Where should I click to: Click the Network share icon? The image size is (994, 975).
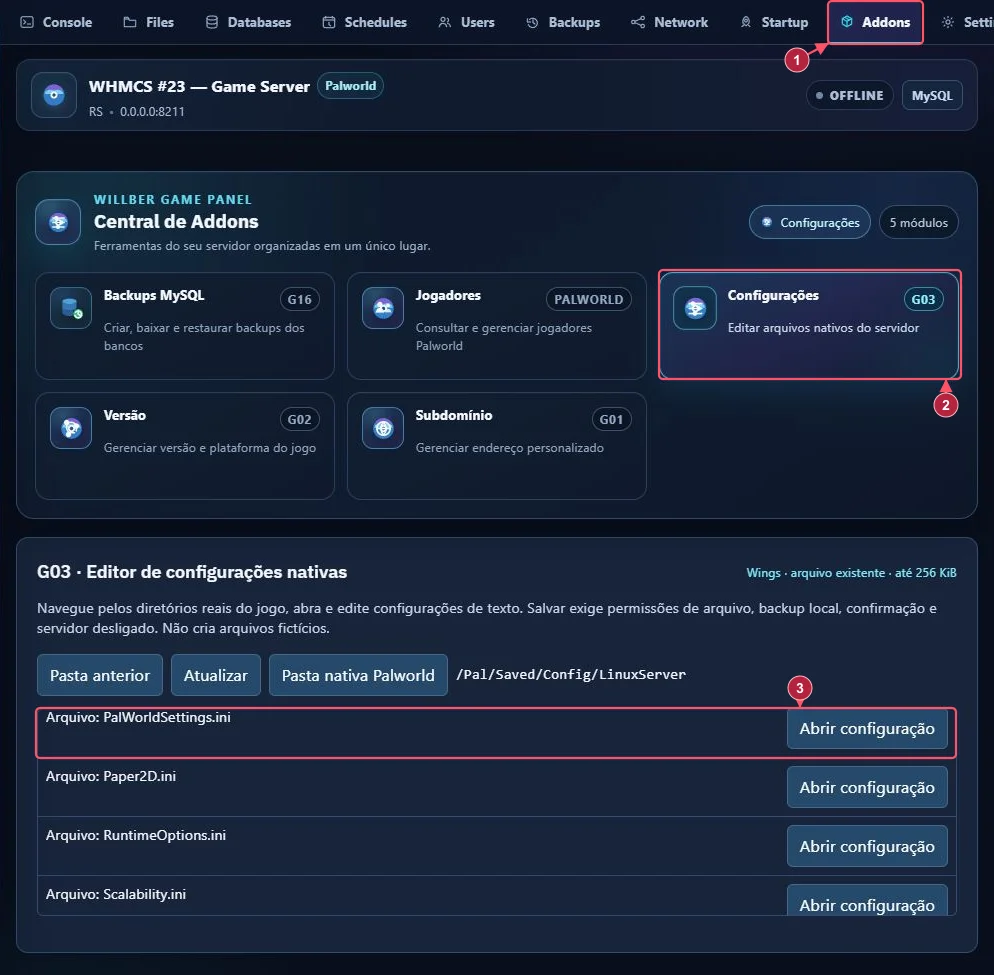click(638, 22)
